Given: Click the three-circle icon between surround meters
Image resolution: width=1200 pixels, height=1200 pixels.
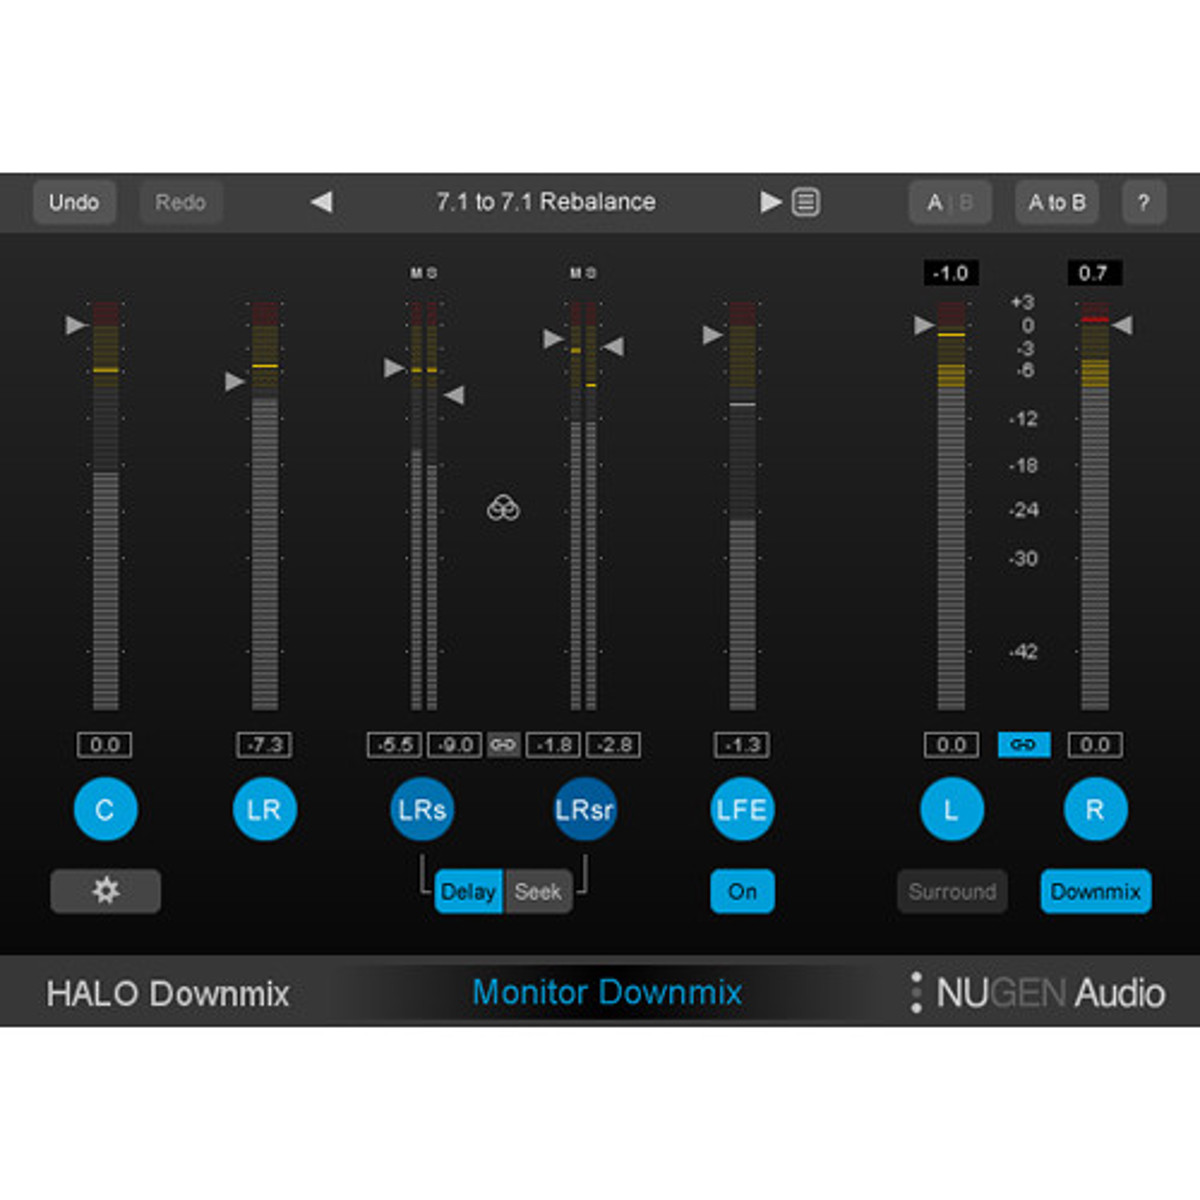Looking at the screenshot, I should (x=503, y=508).
